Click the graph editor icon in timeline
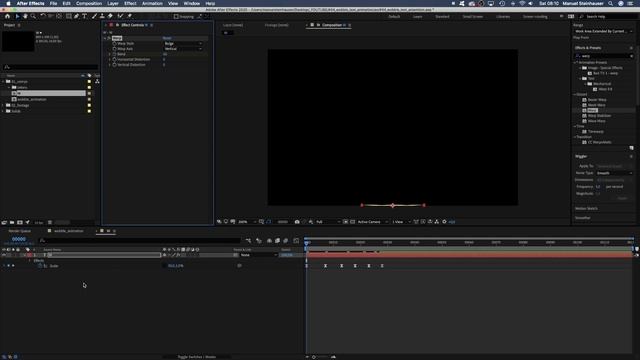640x360 pixels. coord(296,241)
